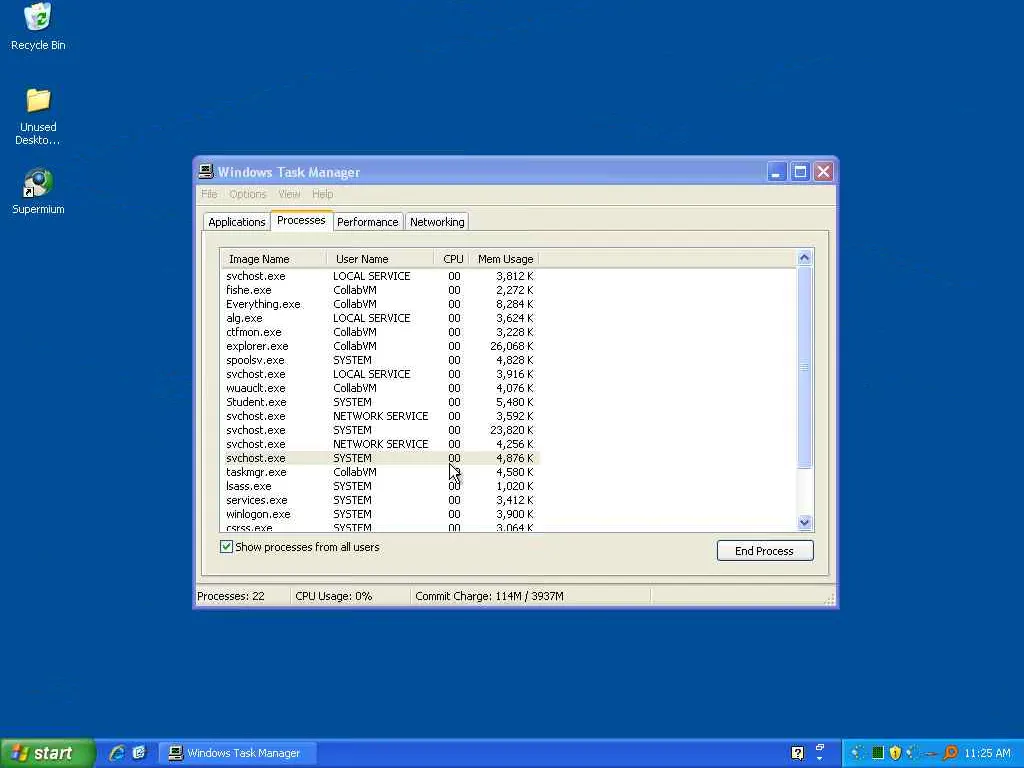Click the orange Everything search tray icon
This screenshot has width=1024, height=768.
point(950,753)
